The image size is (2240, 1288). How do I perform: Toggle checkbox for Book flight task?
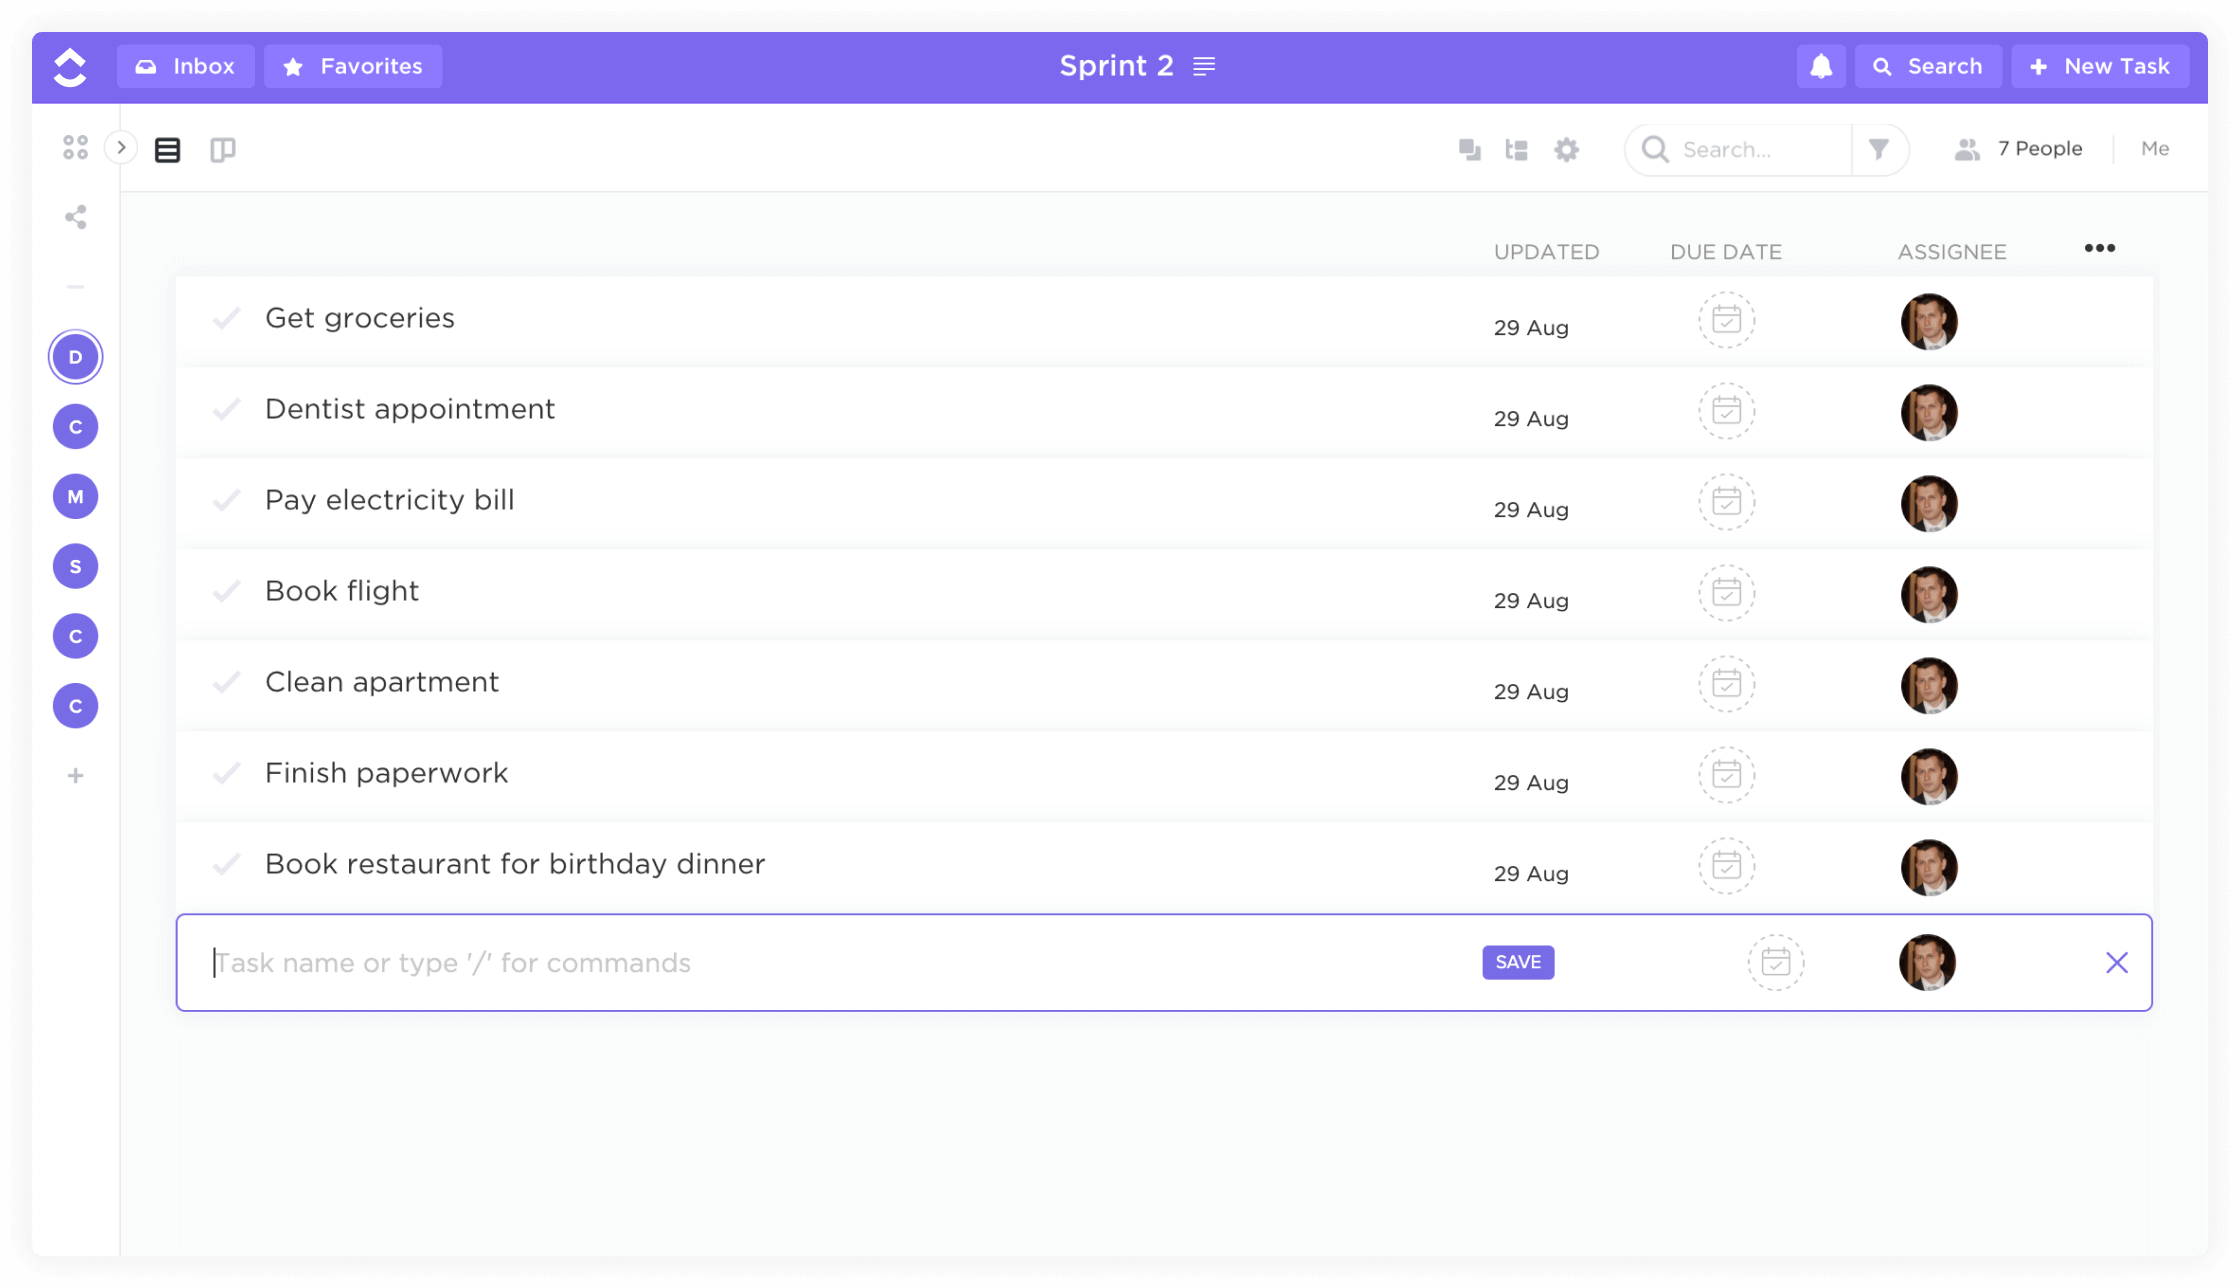[226, 591]
